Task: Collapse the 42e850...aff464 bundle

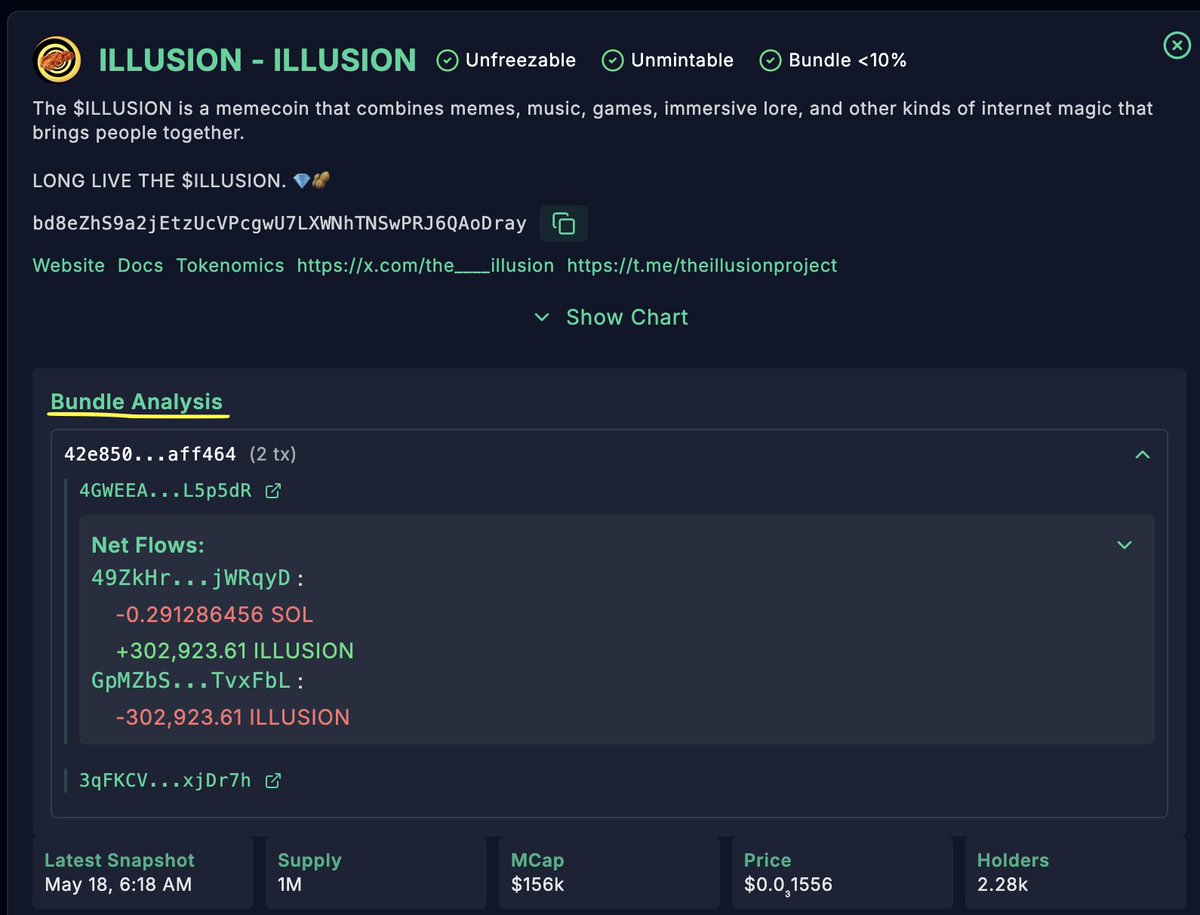Action: 1143,455
